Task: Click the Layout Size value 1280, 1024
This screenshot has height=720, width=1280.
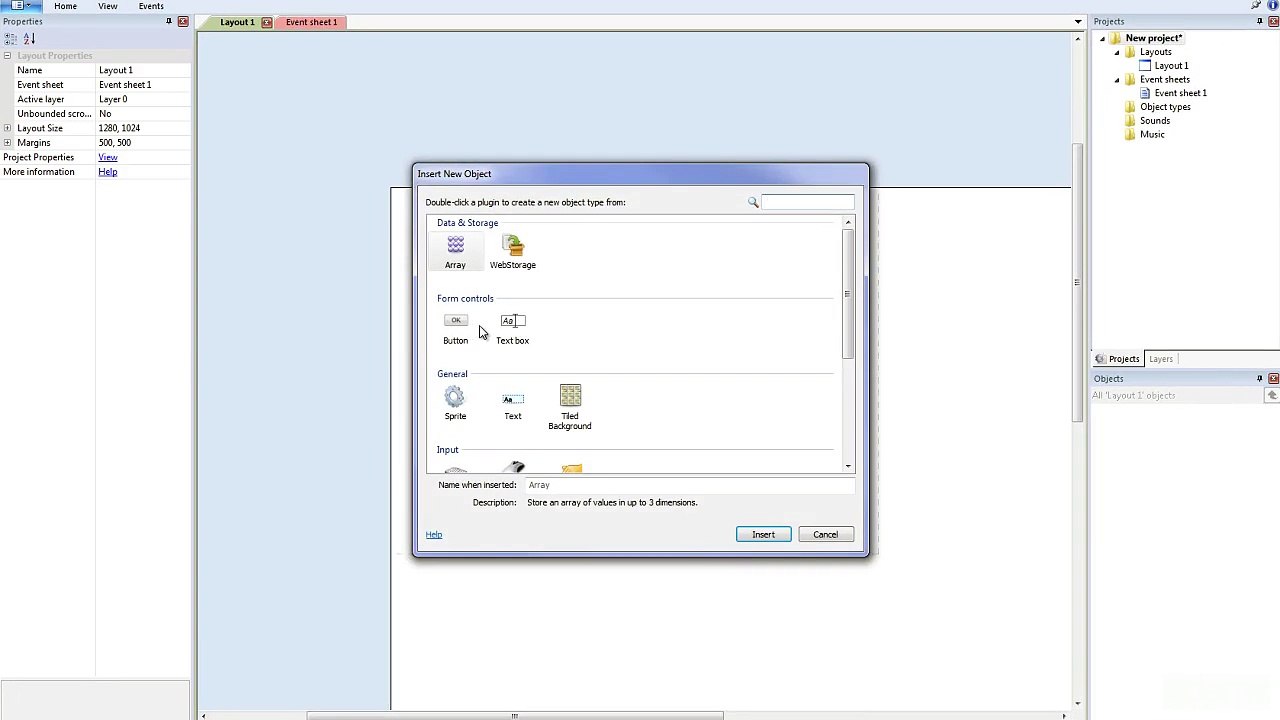Action: point(142,128)
